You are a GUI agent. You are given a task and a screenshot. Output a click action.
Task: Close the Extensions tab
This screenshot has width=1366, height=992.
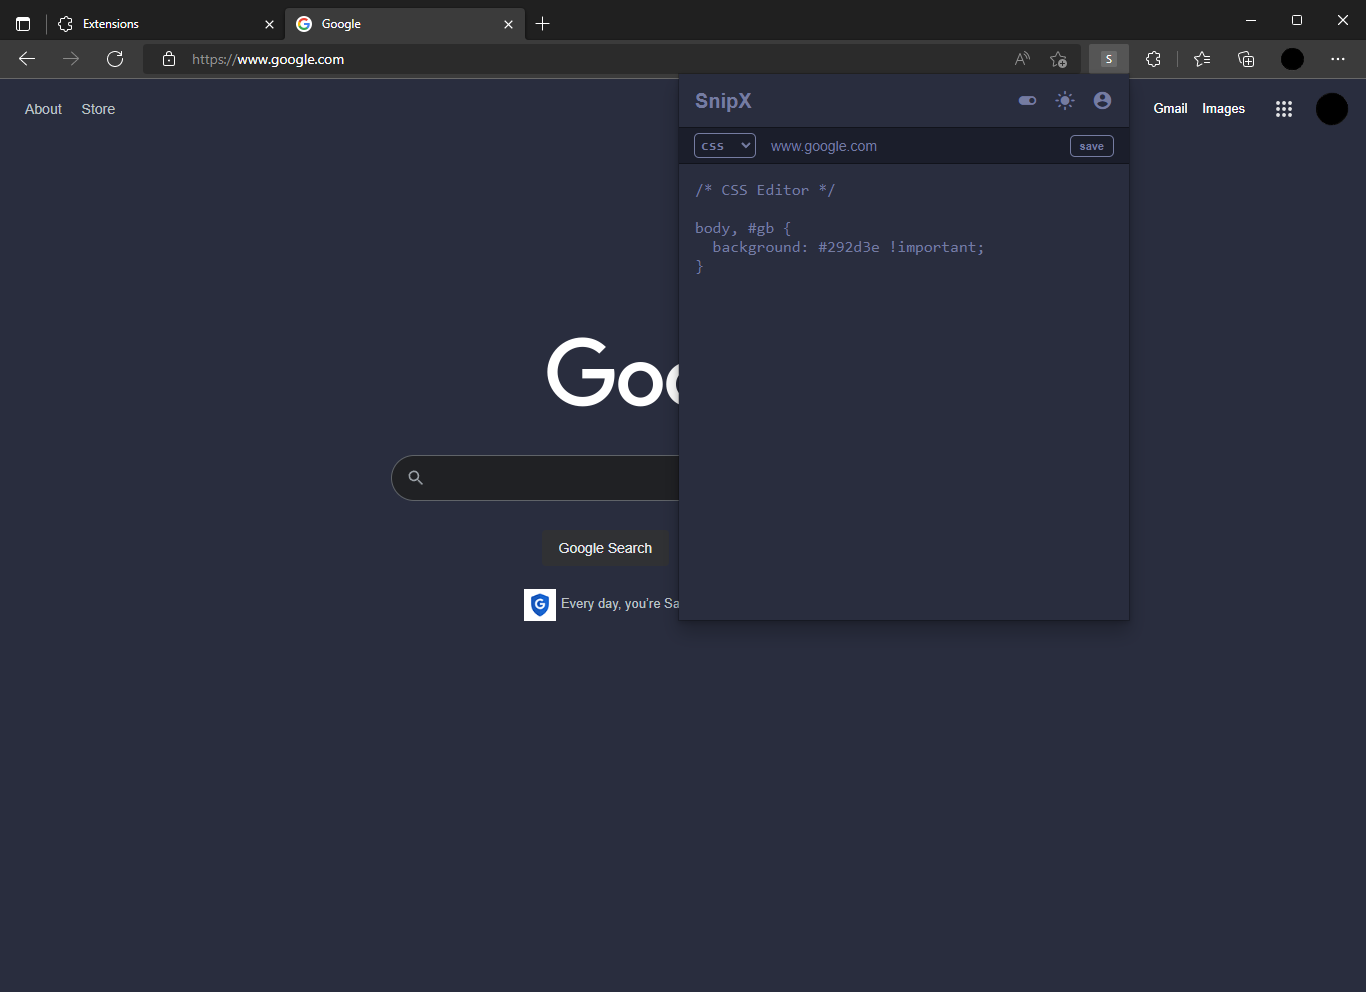269,24
